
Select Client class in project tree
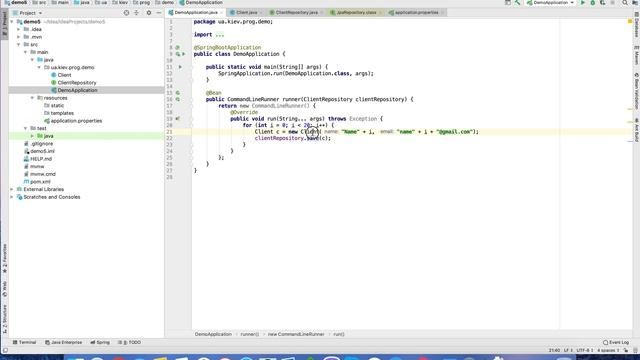click(61, 75)
